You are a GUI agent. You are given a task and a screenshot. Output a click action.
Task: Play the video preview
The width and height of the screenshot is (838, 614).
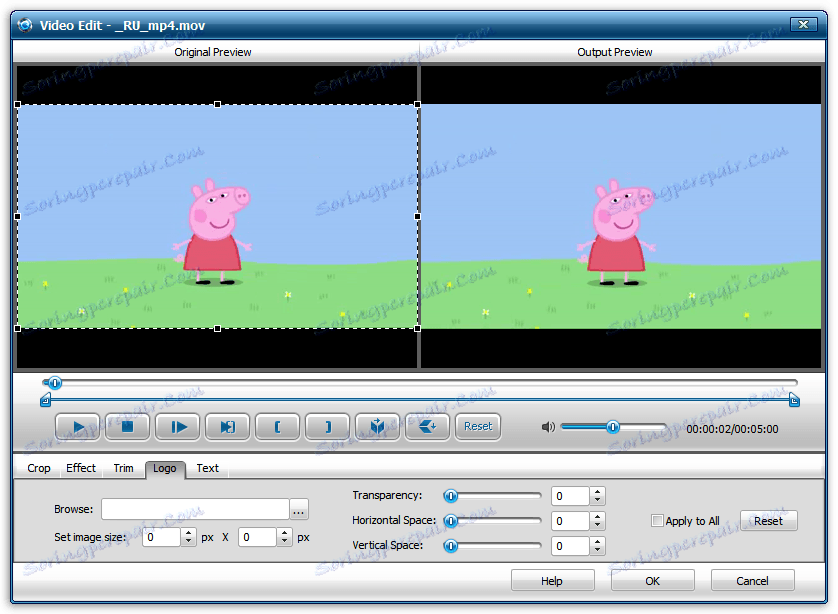[78, 426]
